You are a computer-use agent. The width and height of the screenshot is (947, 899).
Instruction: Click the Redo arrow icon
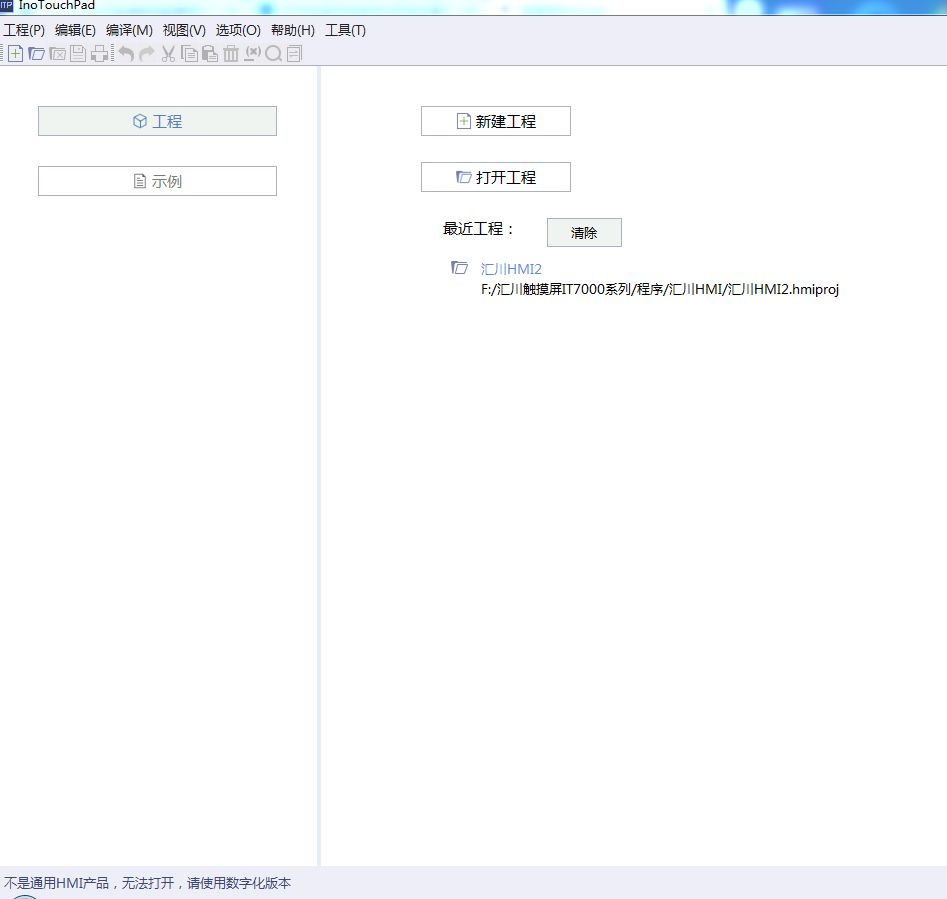point(147,54)
